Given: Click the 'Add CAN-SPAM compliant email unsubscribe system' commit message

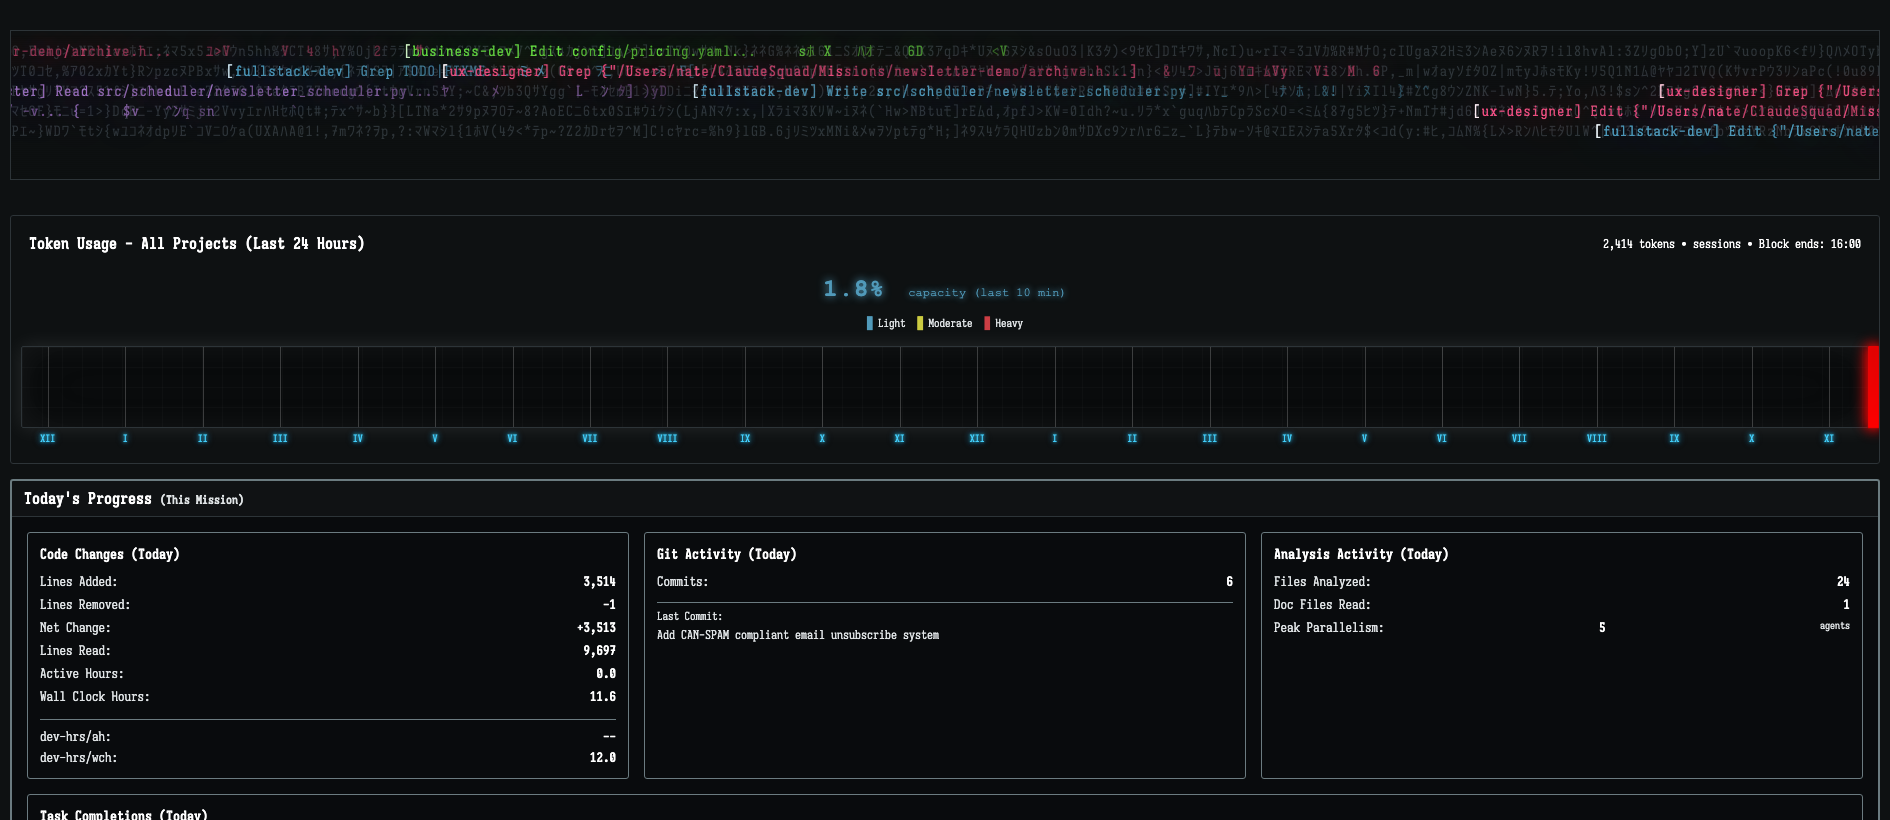Looking at the screenshot, I should coord(798,635).
